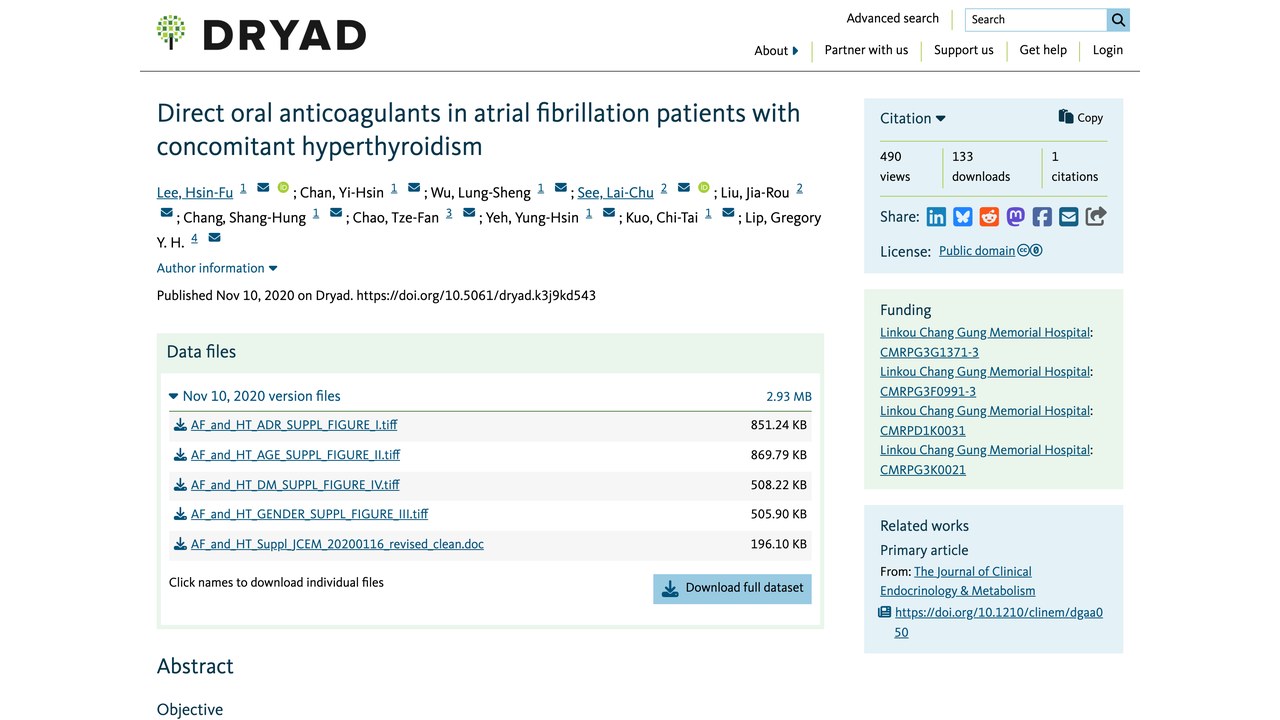Screen dimensions: 1280x720
Task: Click the generic share arrow icon
Action: 1096,217
